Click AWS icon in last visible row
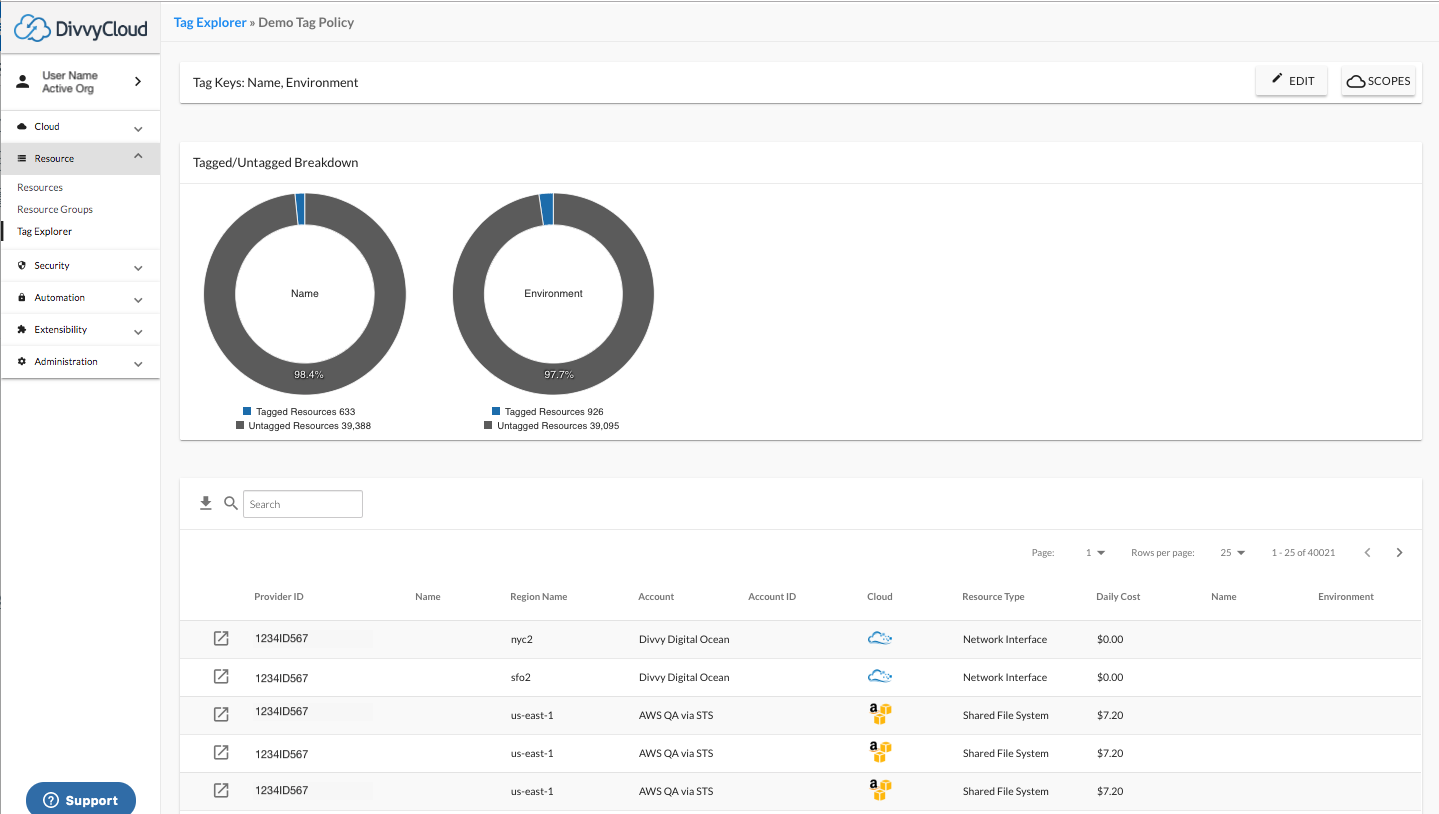 coord(880,790)
